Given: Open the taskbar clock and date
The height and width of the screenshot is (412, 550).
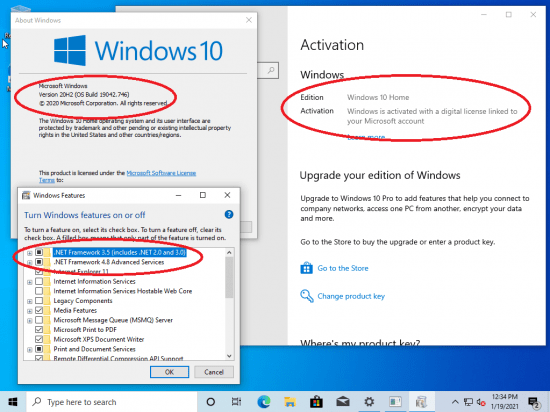Looking at the screenshot, I should click(504, 402).
